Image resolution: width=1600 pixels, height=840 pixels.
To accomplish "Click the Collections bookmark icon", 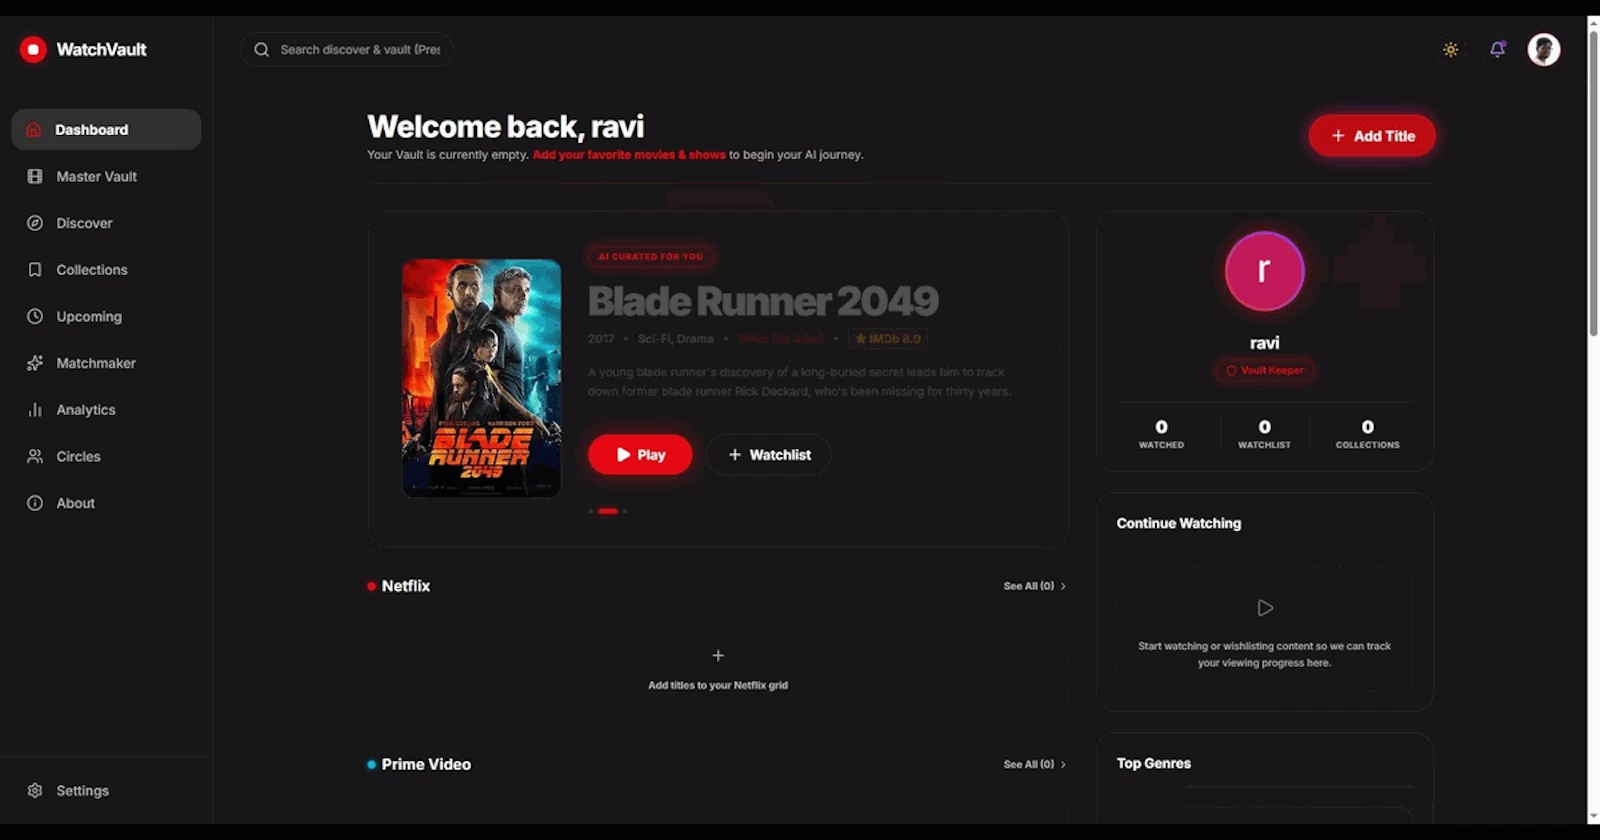I will (35, 270).
